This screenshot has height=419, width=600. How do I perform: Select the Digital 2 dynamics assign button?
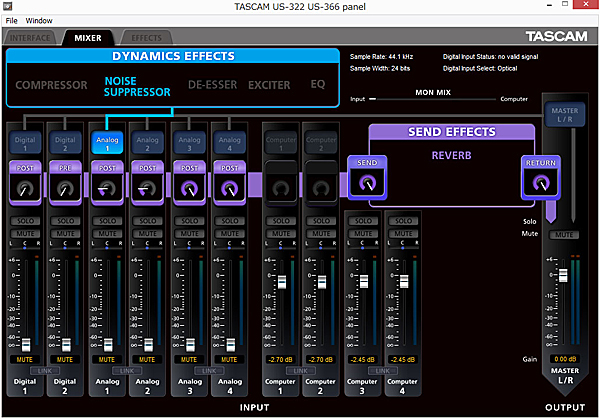point(66,143)
